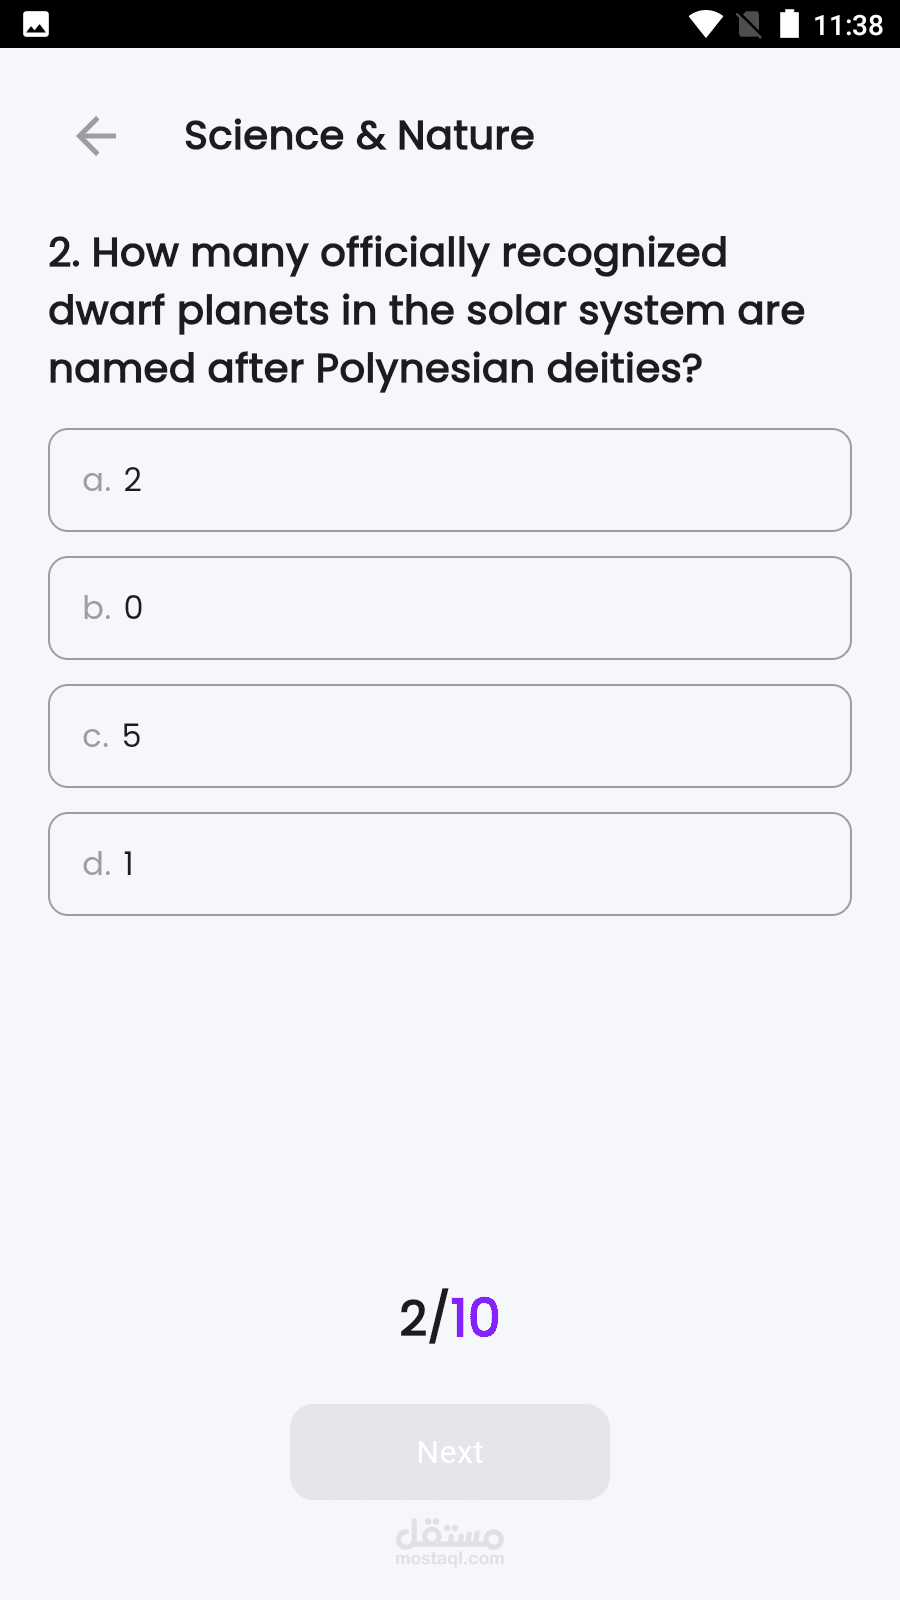Select answer option a. 2
The image size is (900, 1600).
pyautogui.click(x=450, y=480)
